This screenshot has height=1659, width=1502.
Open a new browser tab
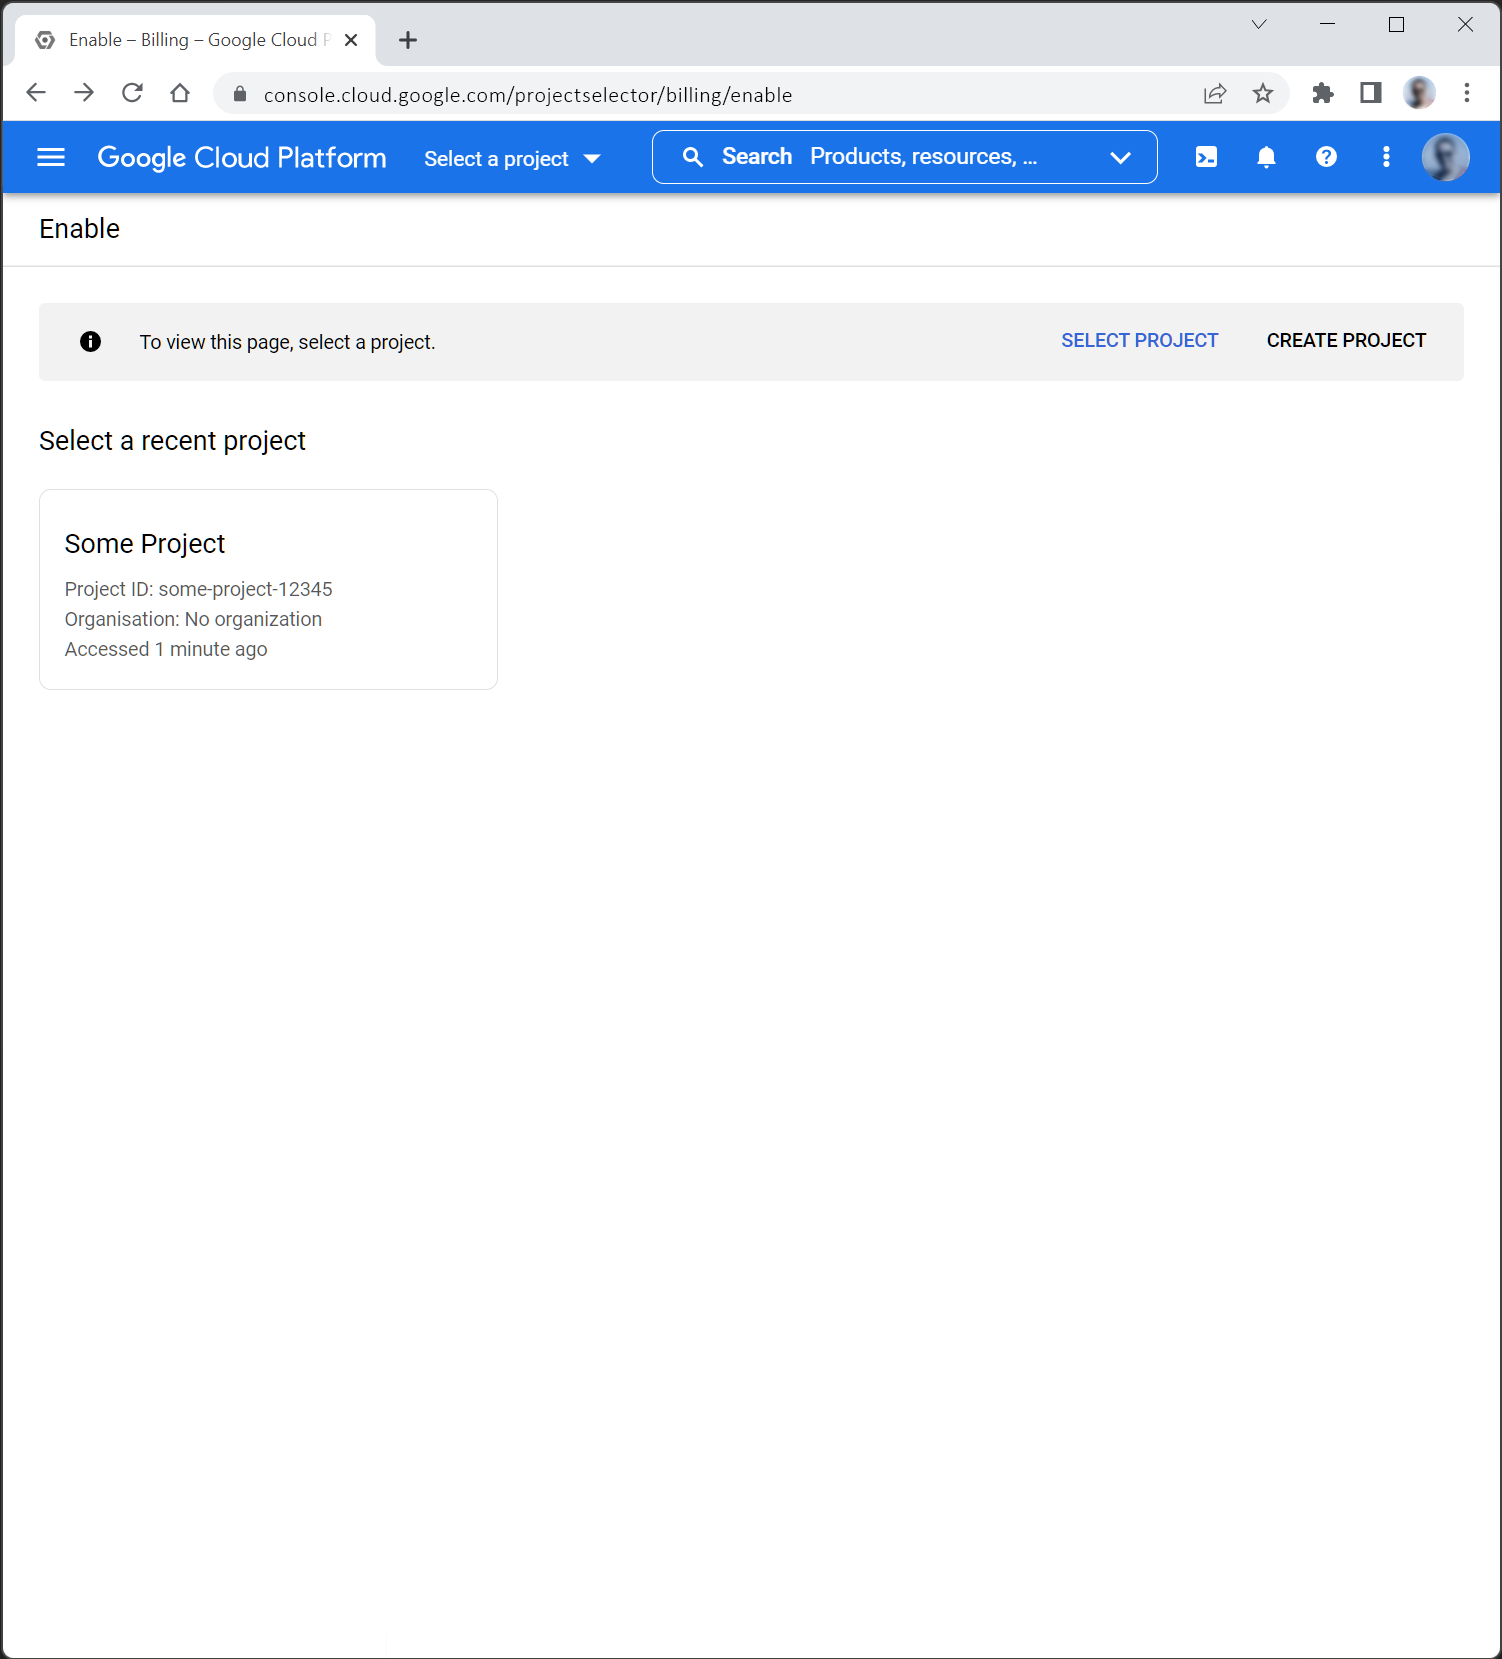point(408,40)
